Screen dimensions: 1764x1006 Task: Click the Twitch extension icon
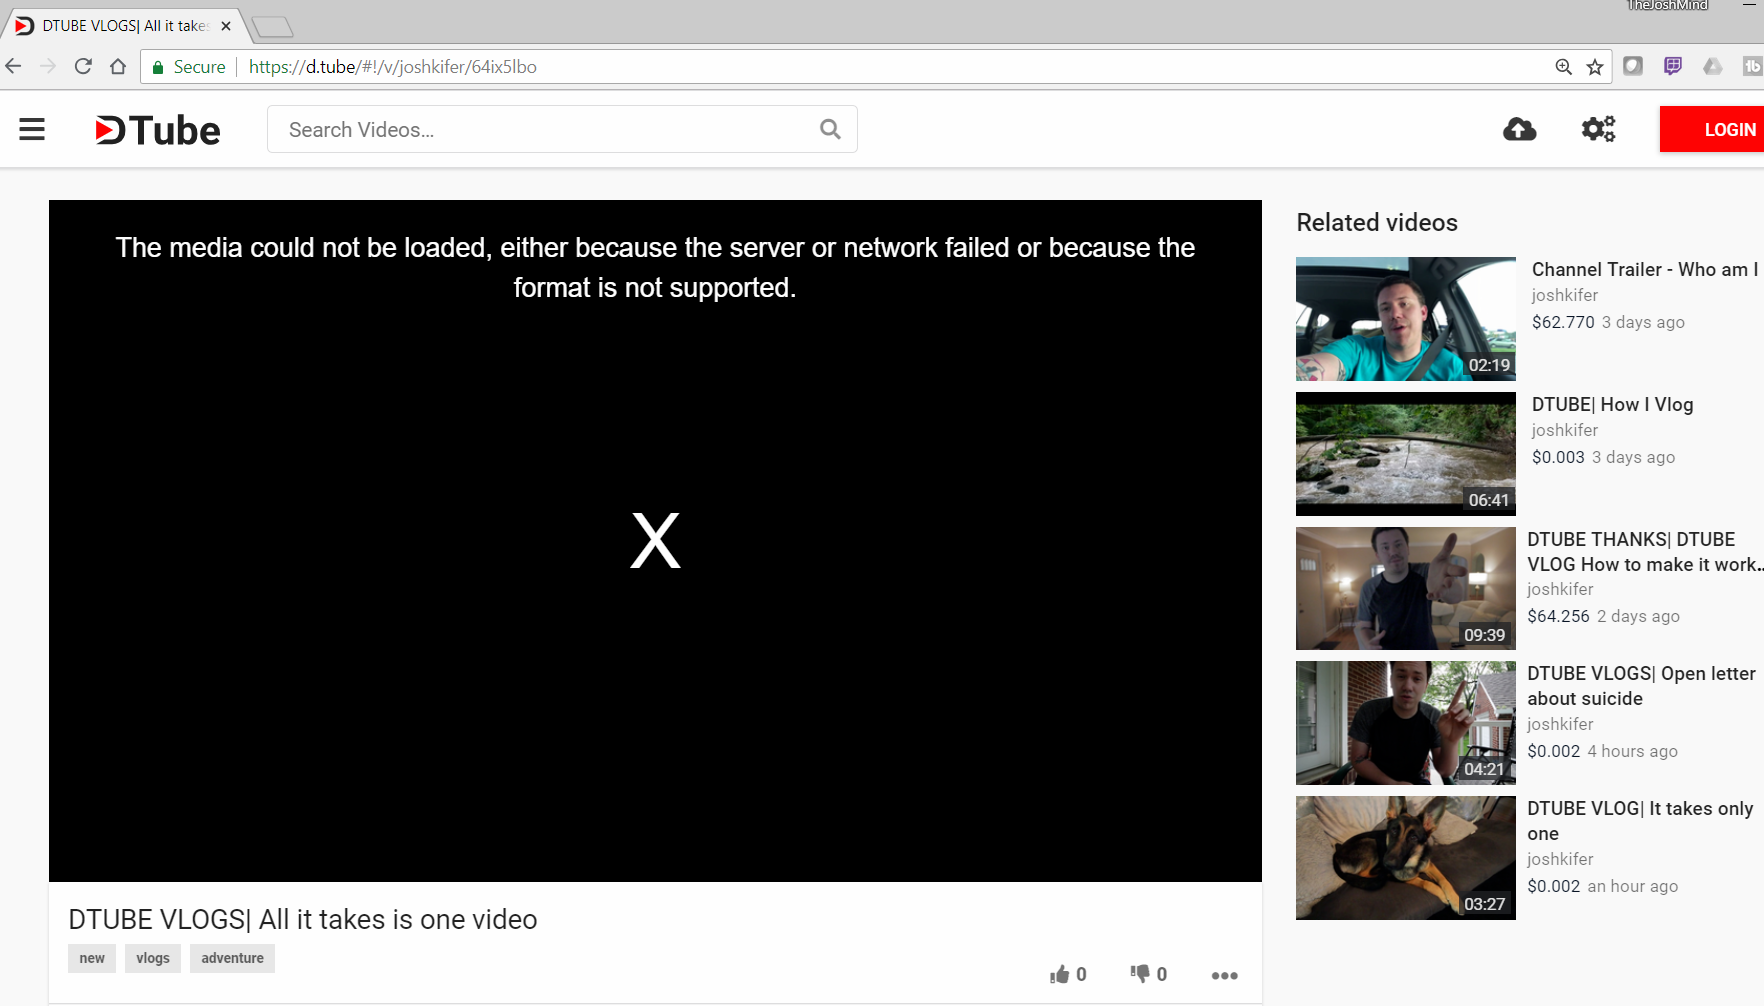pos(1673,66)
